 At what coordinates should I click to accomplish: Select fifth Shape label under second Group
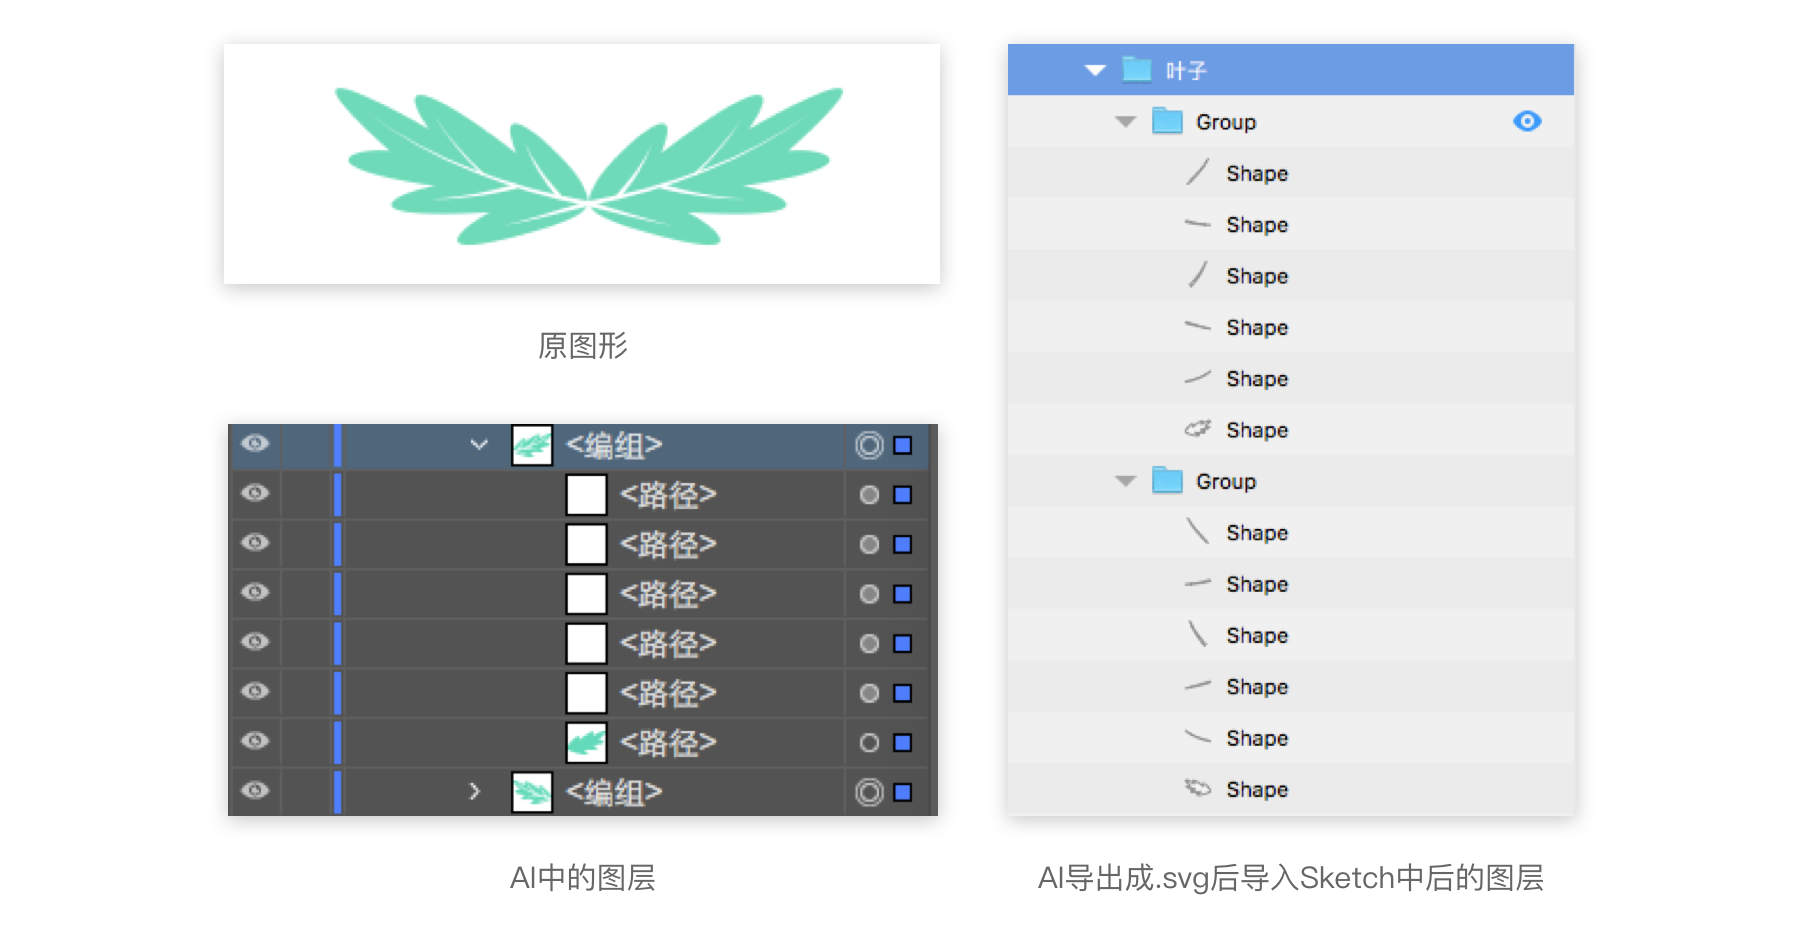[x=1257, y=737]
